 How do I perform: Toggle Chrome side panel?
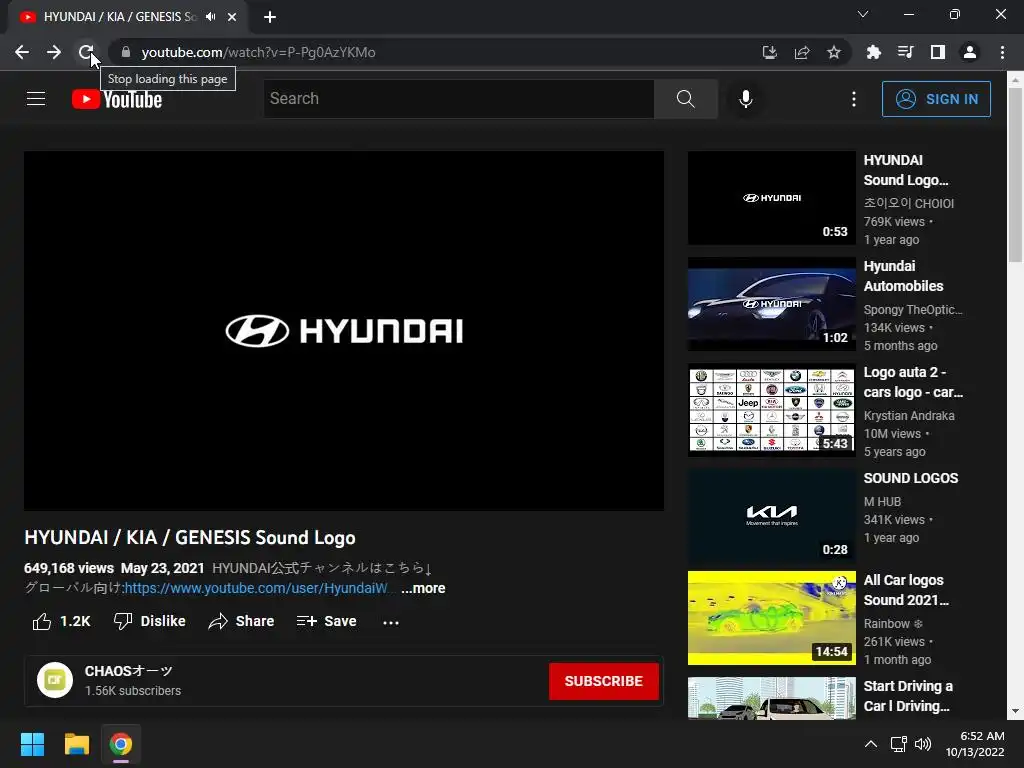pyautogui.click(x=937, y=52)
